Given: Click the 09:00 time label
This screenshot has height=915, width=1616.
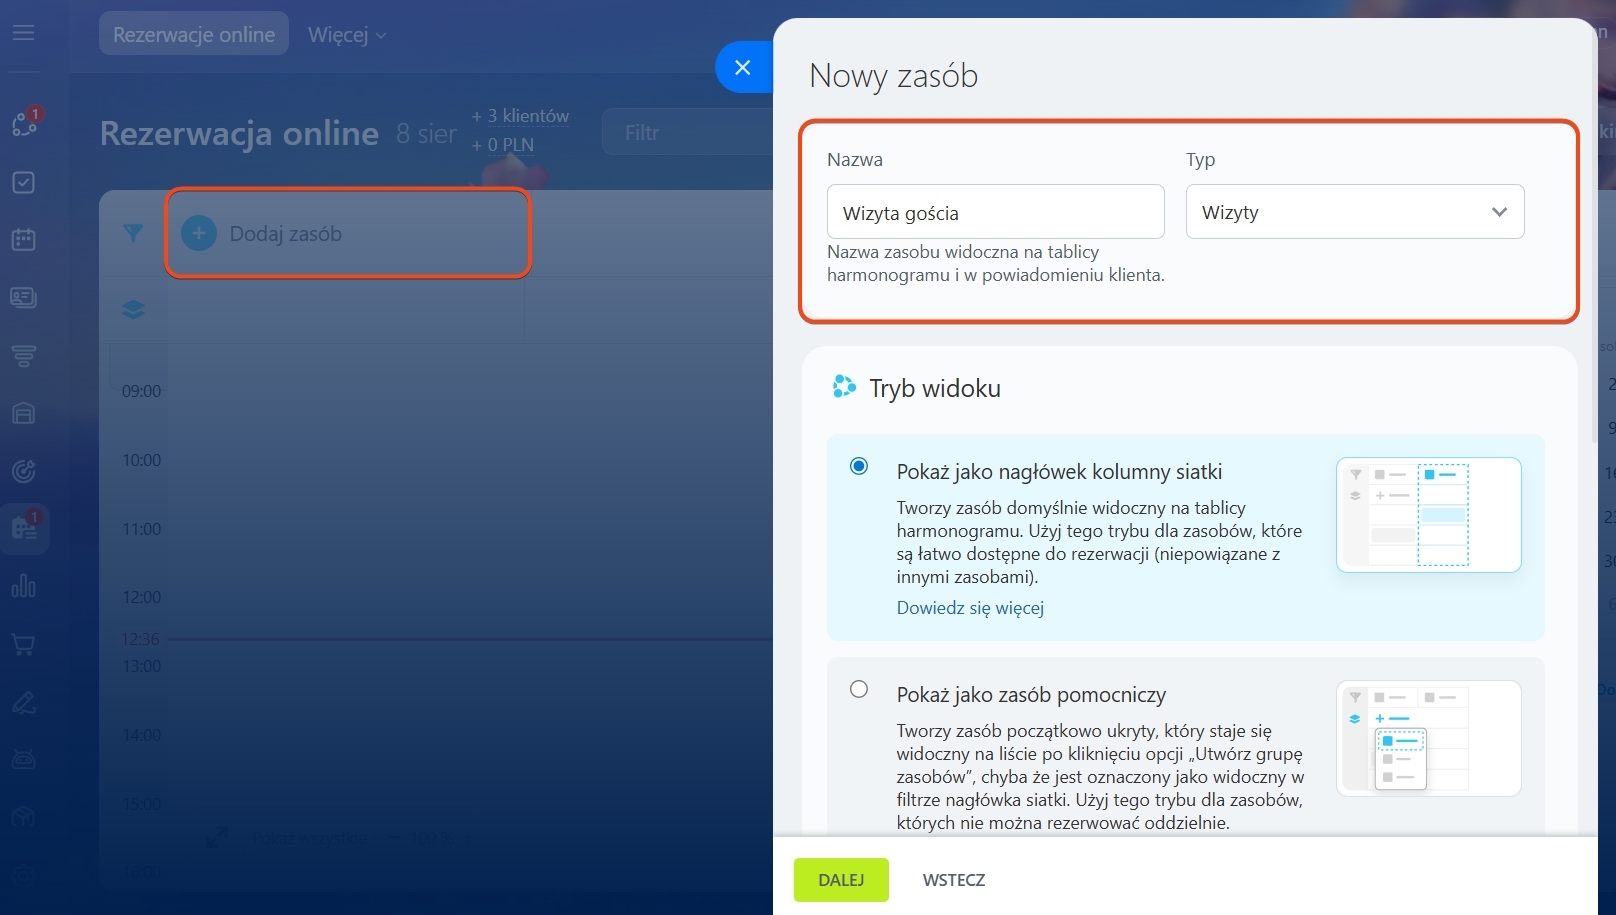Looking at the screenshot, I should click(141, 391).
